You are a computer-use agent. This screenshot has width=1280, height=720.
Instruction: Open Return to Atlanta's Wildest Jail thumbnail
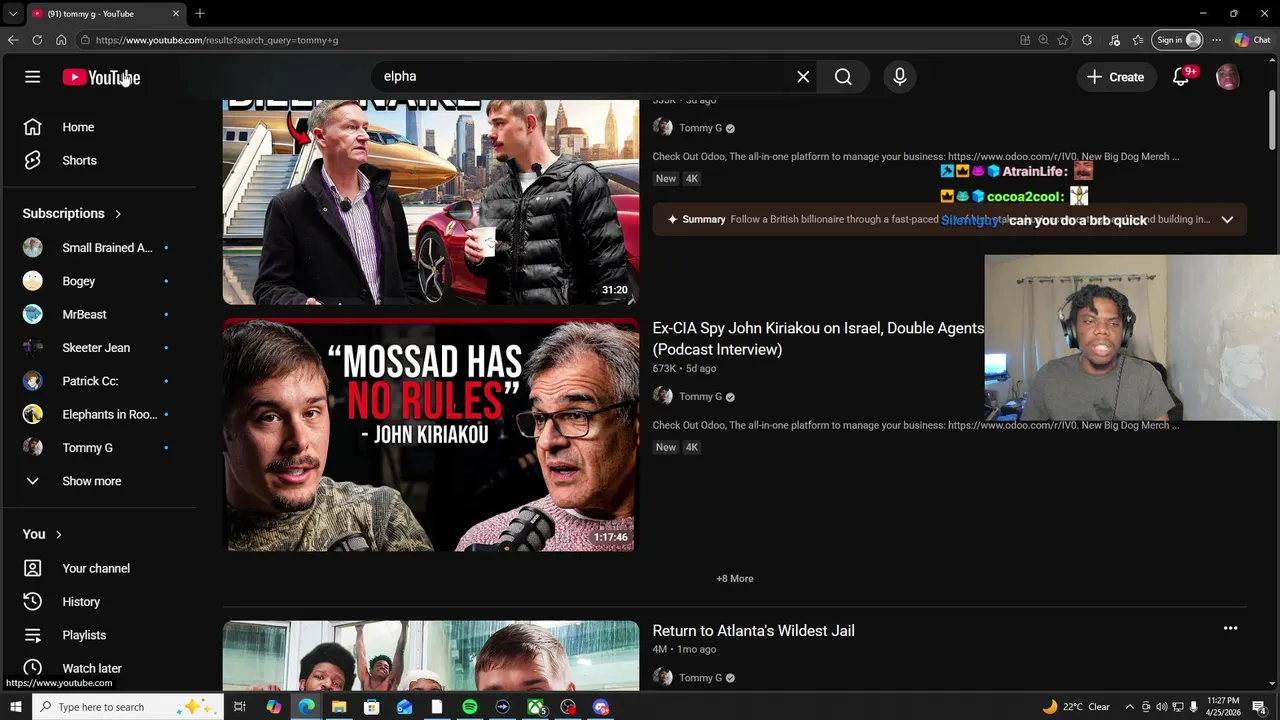(x=430, y=655)
